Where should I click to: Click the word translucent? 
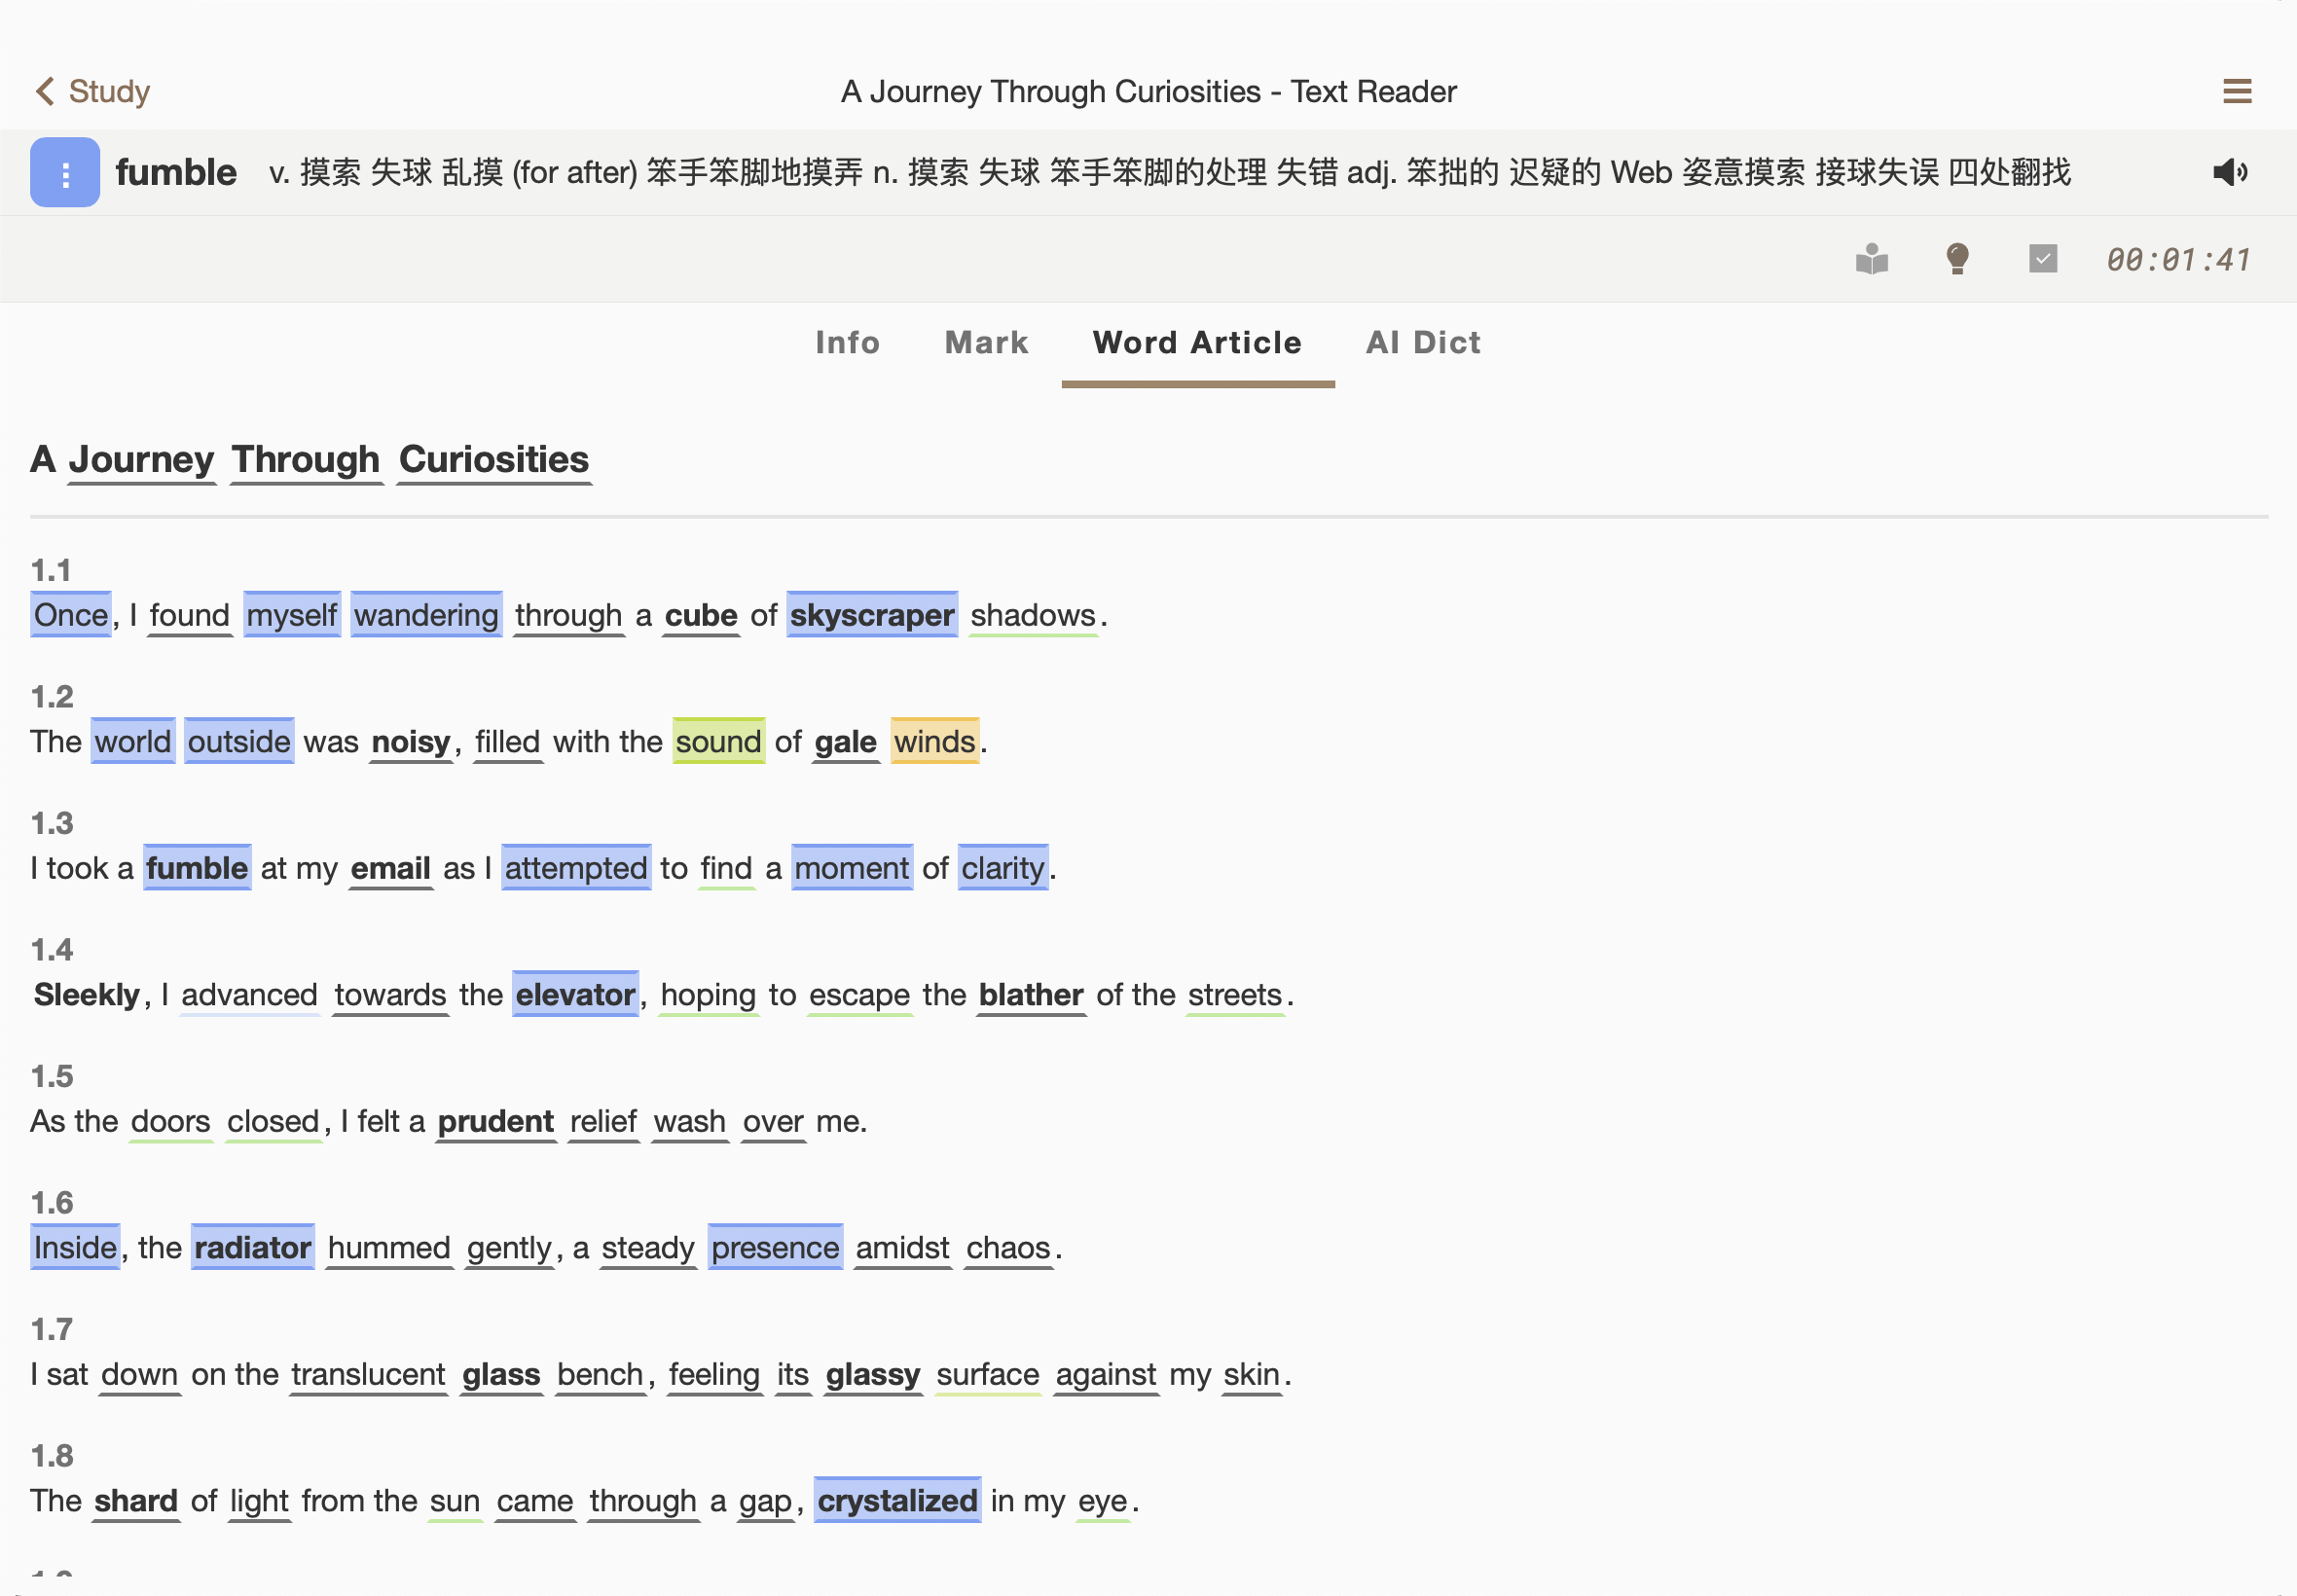click(x=368, y=1374)
